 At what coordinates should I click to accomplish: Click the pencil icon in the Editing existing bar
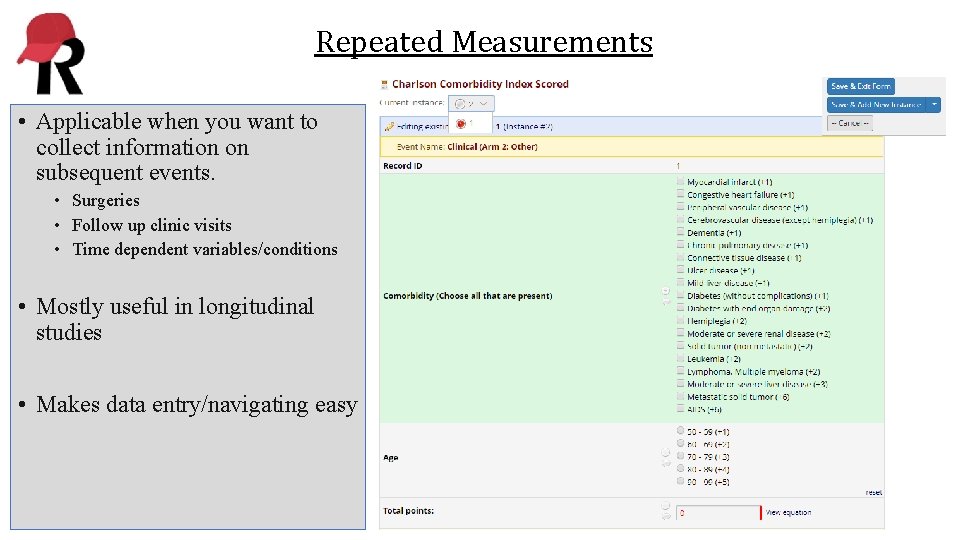click(x=389, y=126)
